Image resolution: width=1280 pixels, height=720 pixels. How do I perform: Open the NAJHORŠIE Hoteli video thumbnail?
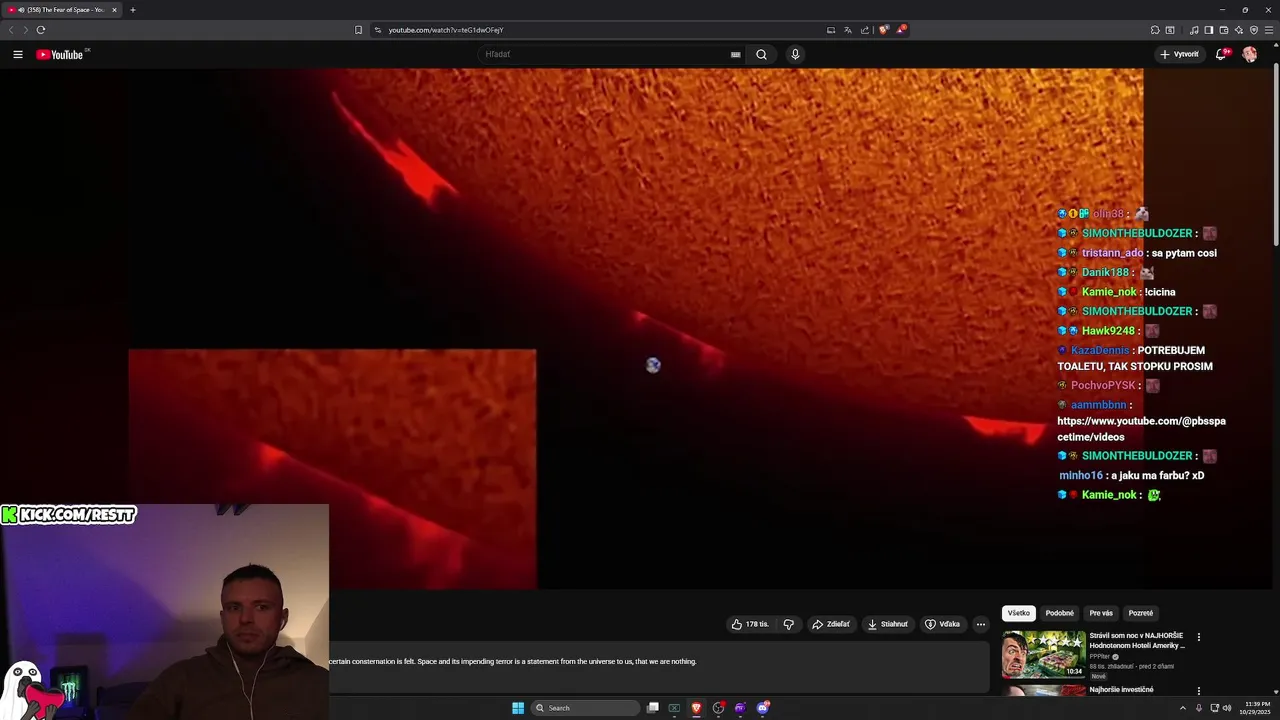point(1043,654)
